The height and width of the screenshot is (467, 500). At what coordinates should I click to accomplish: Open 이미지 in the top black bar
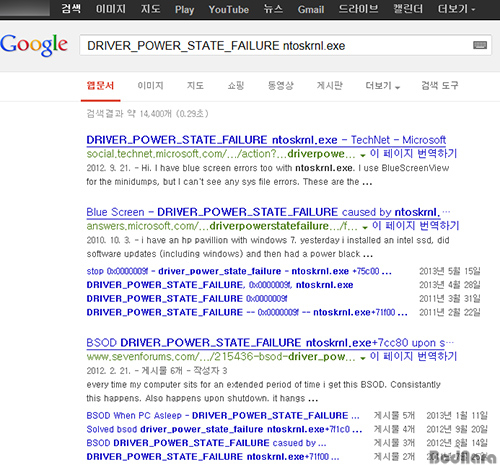pos(111,9)
